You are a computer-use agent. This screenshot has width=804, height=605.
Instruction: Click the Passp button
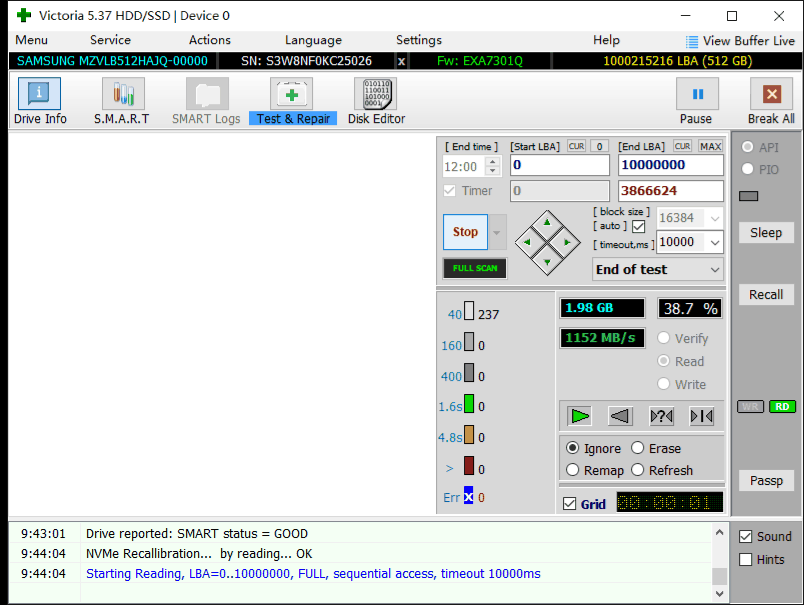click(x=766, y=481)
